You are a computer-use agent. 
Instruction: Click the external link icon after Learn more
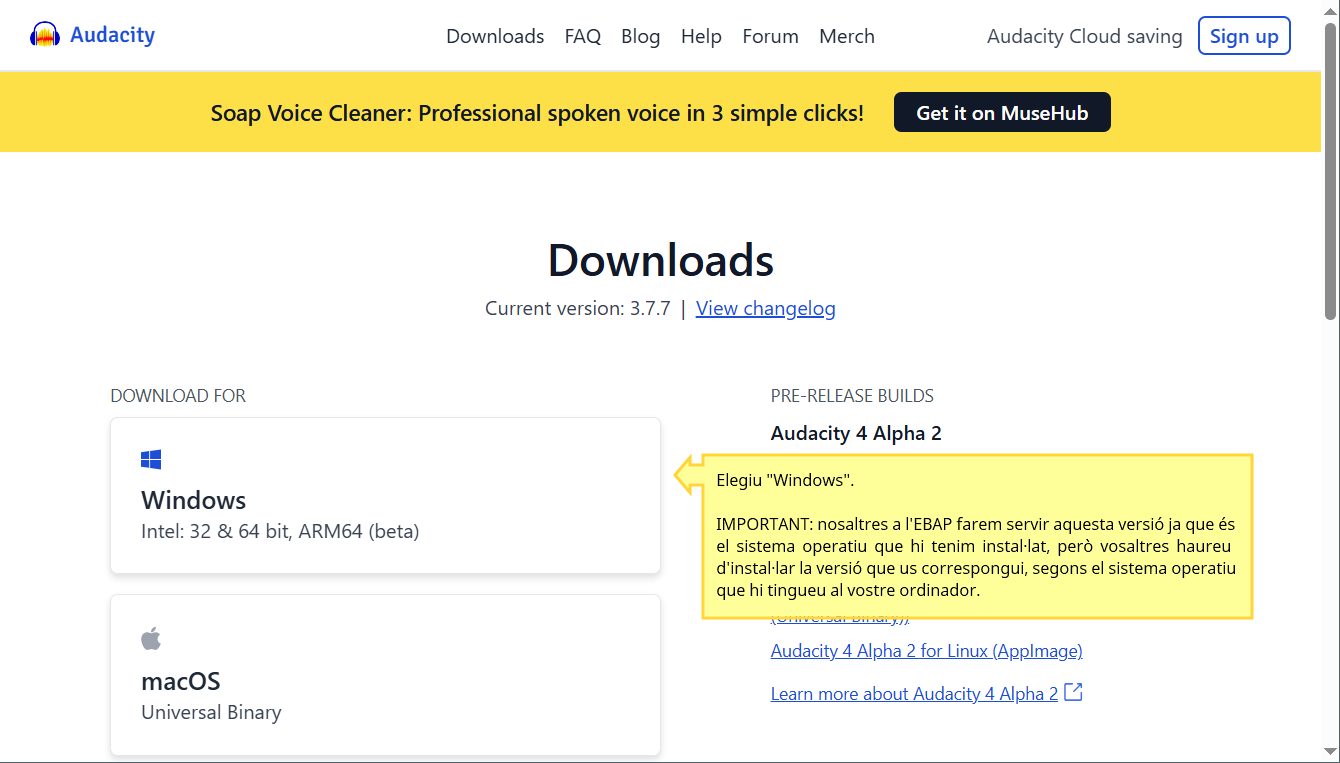pos(1073,692)
